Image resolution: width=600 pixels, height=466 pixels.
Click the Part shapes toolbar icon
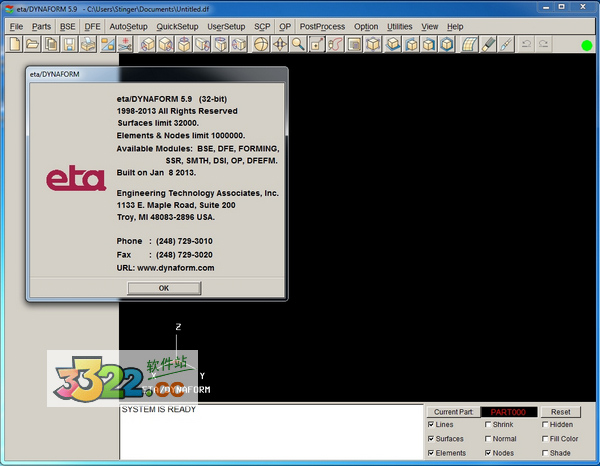(x=107, y=44)
